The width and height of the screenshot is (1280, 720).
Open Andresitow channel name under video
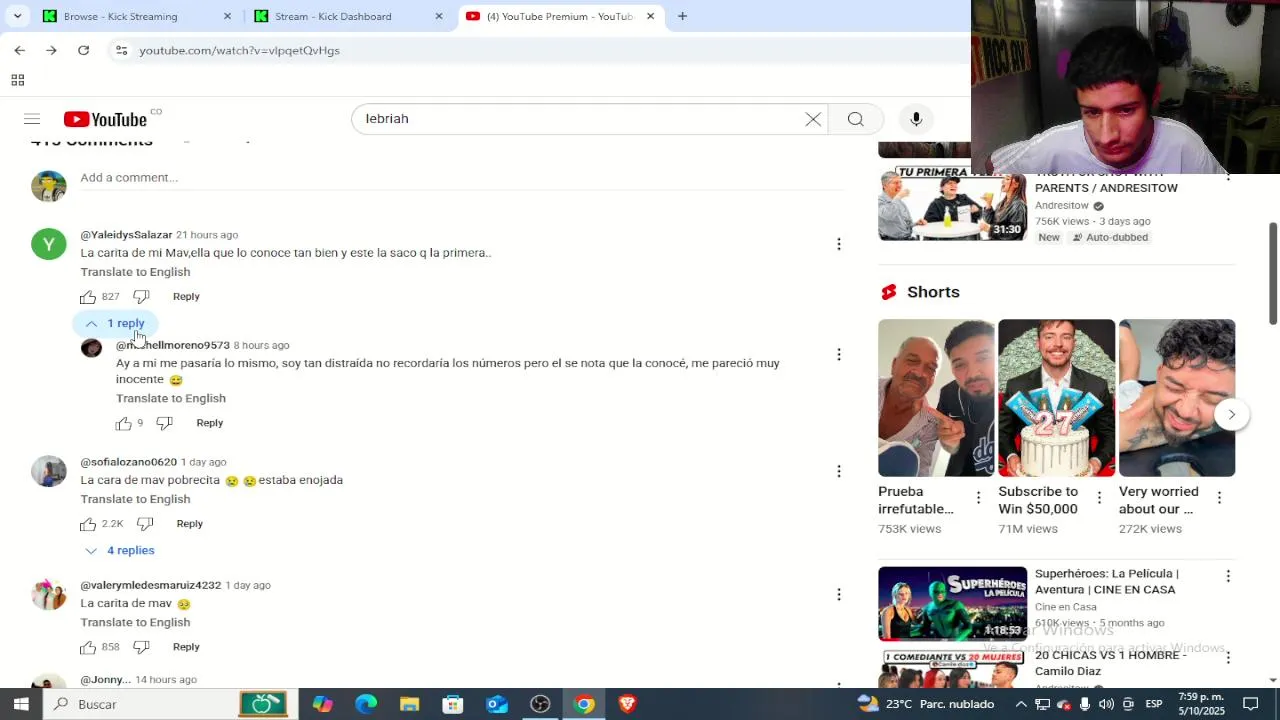point(1061,206)
